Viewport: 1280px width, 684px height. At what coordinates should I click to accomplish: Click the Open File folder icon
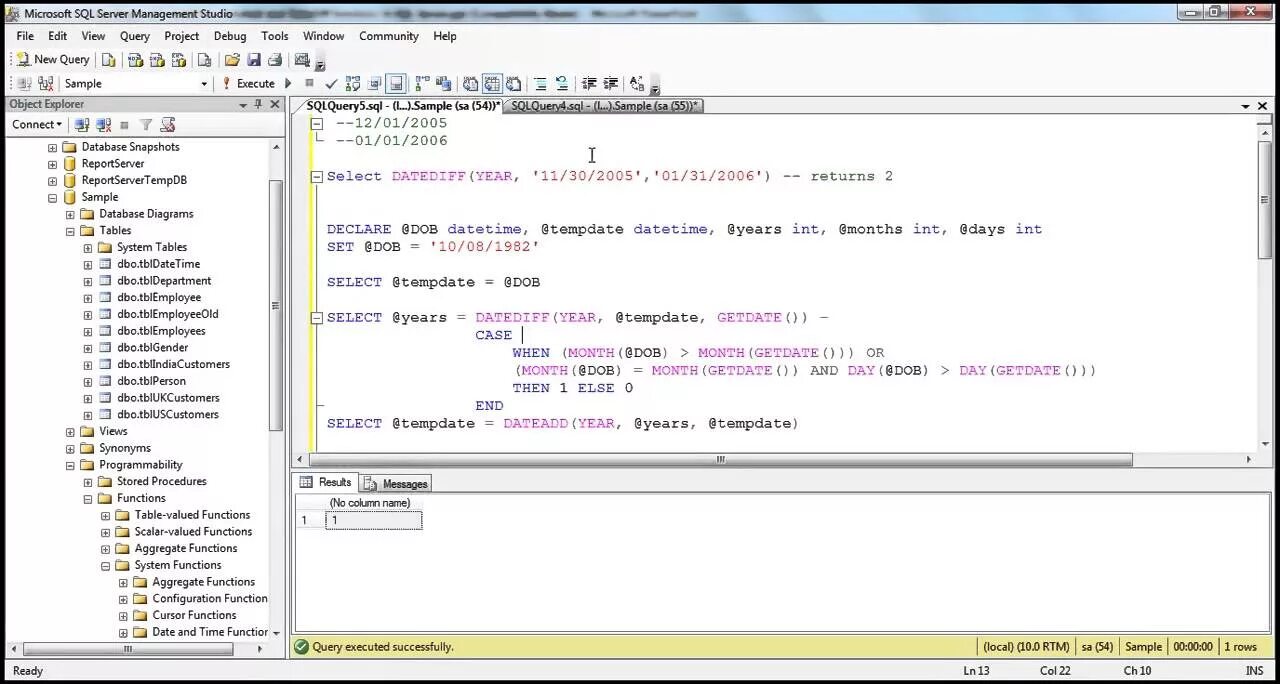pos(232,60)
